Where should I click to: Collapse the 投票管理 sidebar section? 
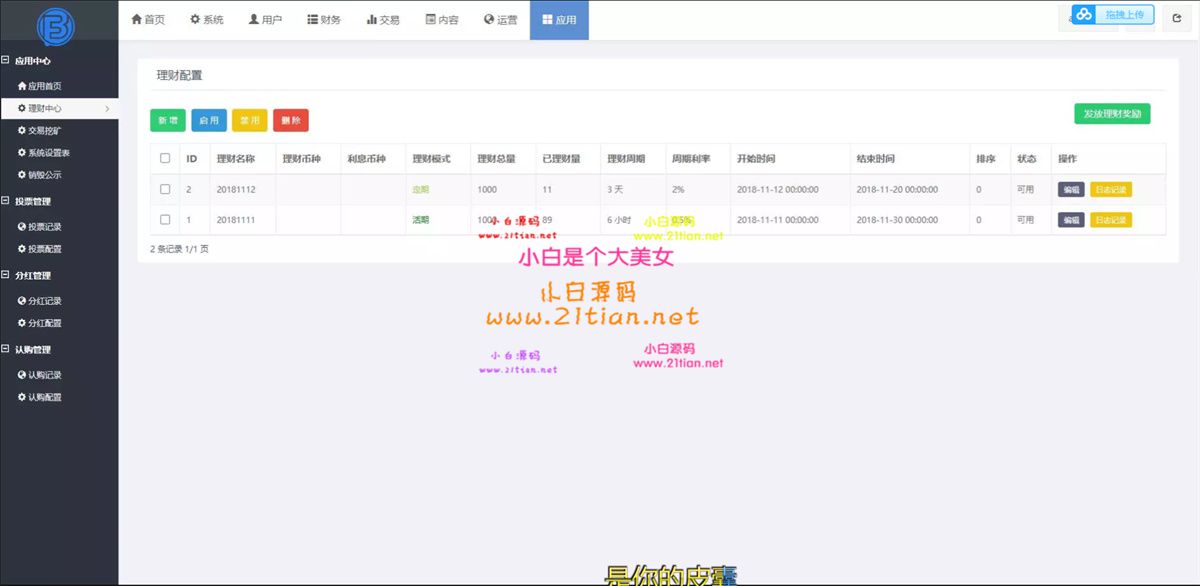6,201
